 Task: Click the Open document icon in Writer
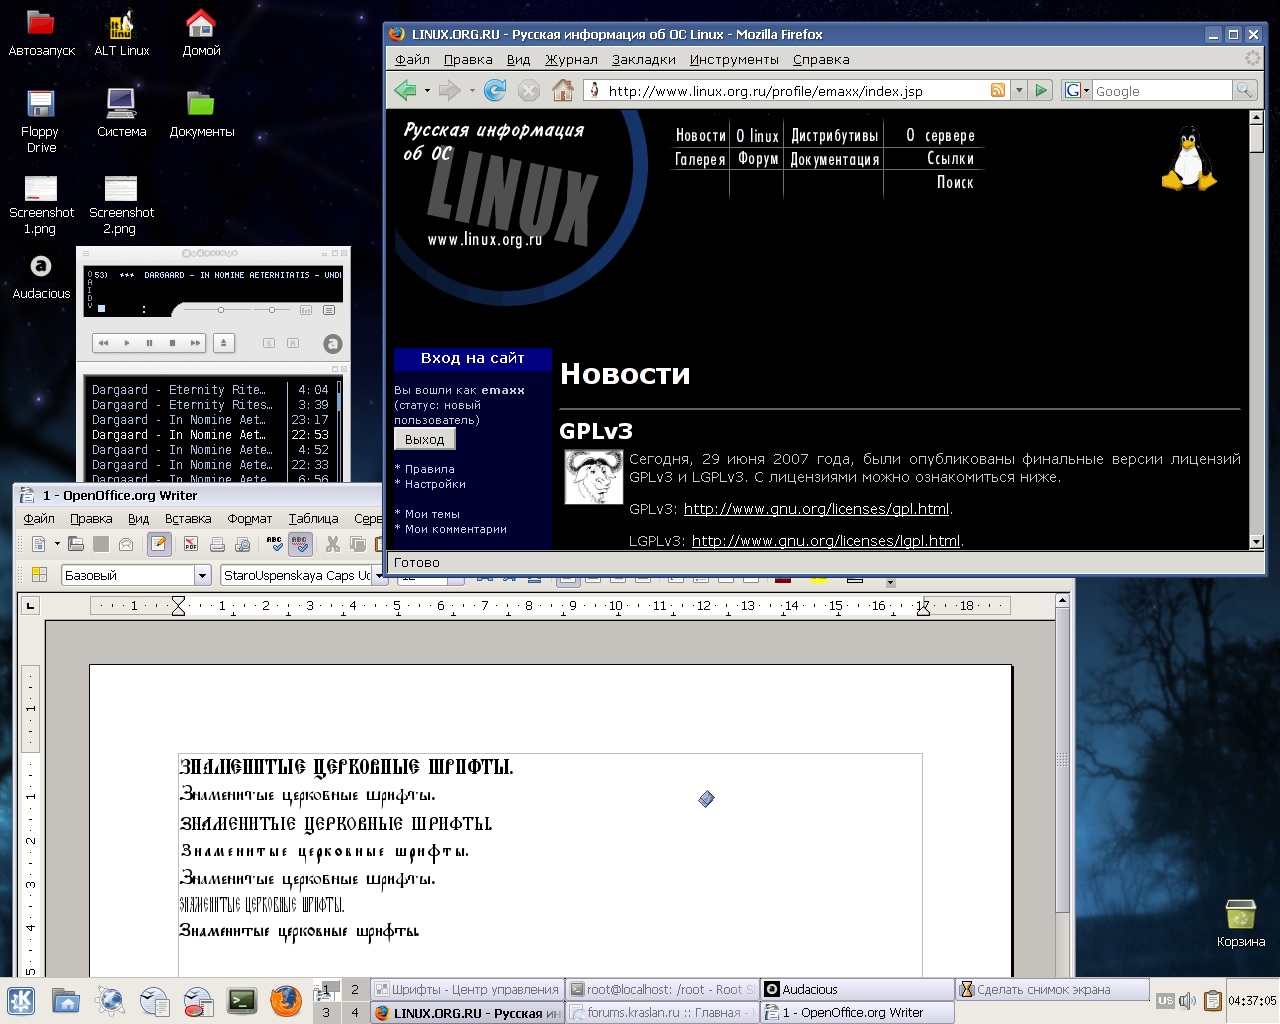click(x=76, y=544)
